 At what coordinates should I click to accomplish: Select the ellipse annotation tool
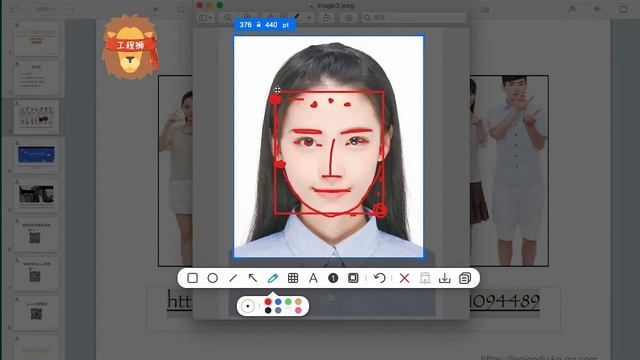pos(212,278)
